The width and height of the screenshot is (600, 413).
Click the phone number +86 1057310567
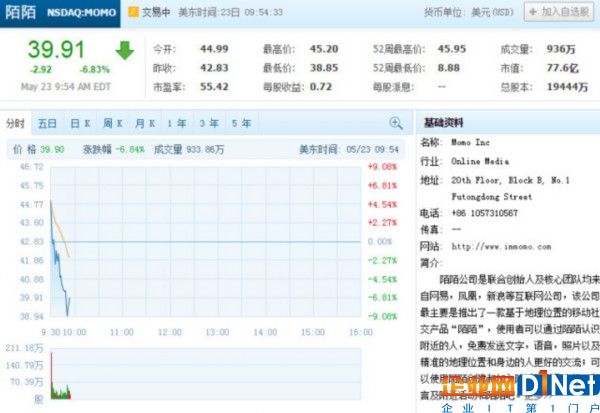(x=484, y=213)
